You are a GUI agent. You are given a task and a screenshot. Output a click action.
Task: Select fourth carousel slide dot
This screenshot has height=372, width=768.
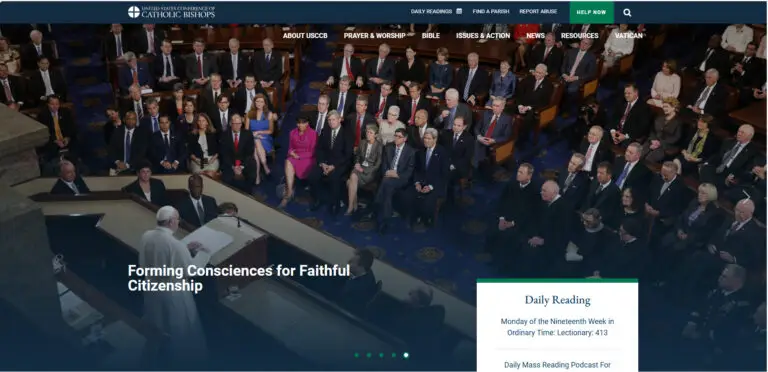(394, 355)
